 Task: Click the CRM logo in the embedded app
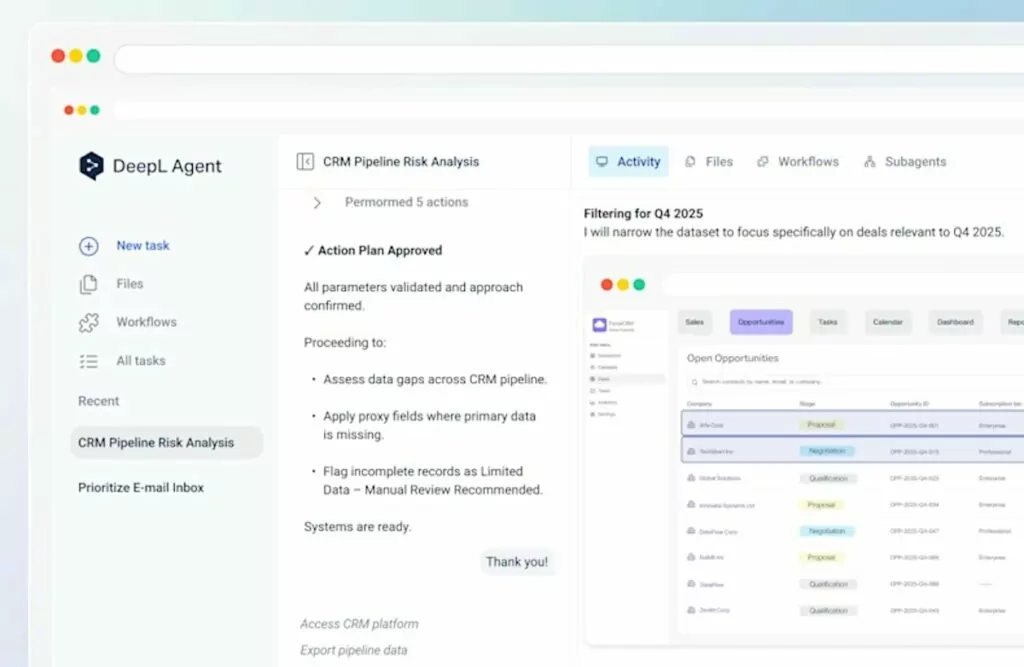click(x=598, y=322)
